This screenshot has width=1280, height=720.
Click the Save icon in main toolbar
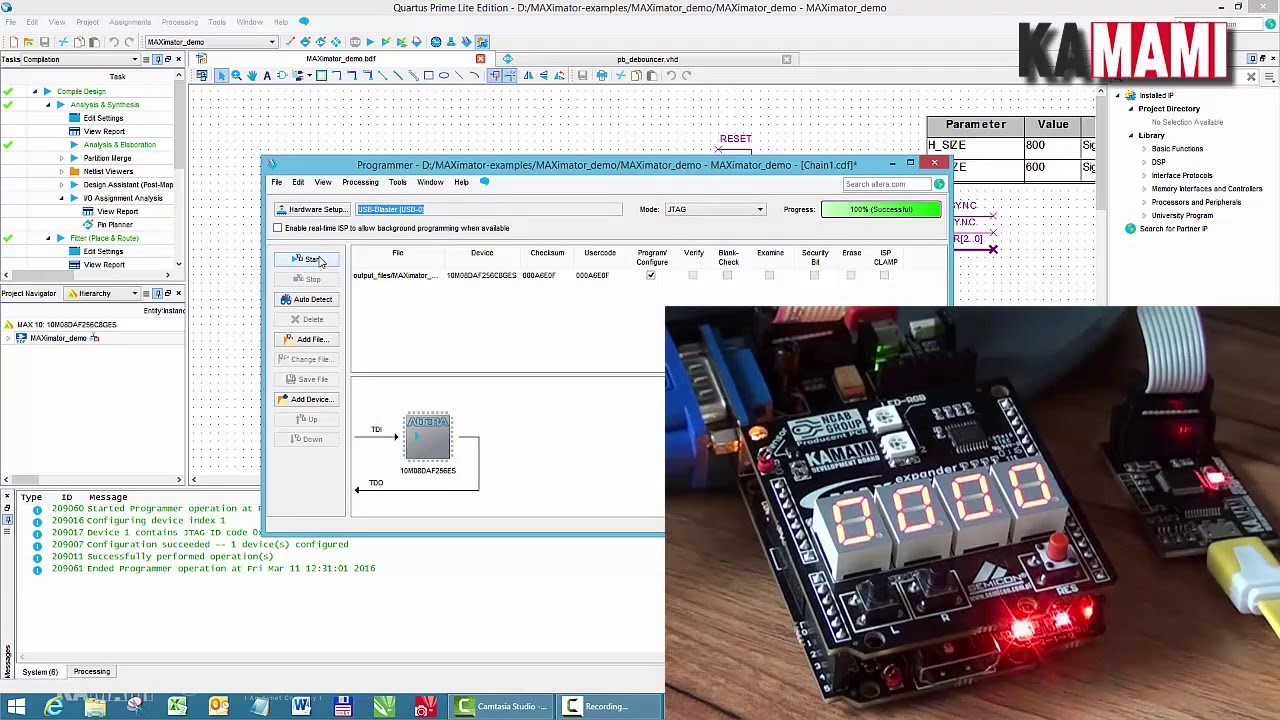(44, 42)
